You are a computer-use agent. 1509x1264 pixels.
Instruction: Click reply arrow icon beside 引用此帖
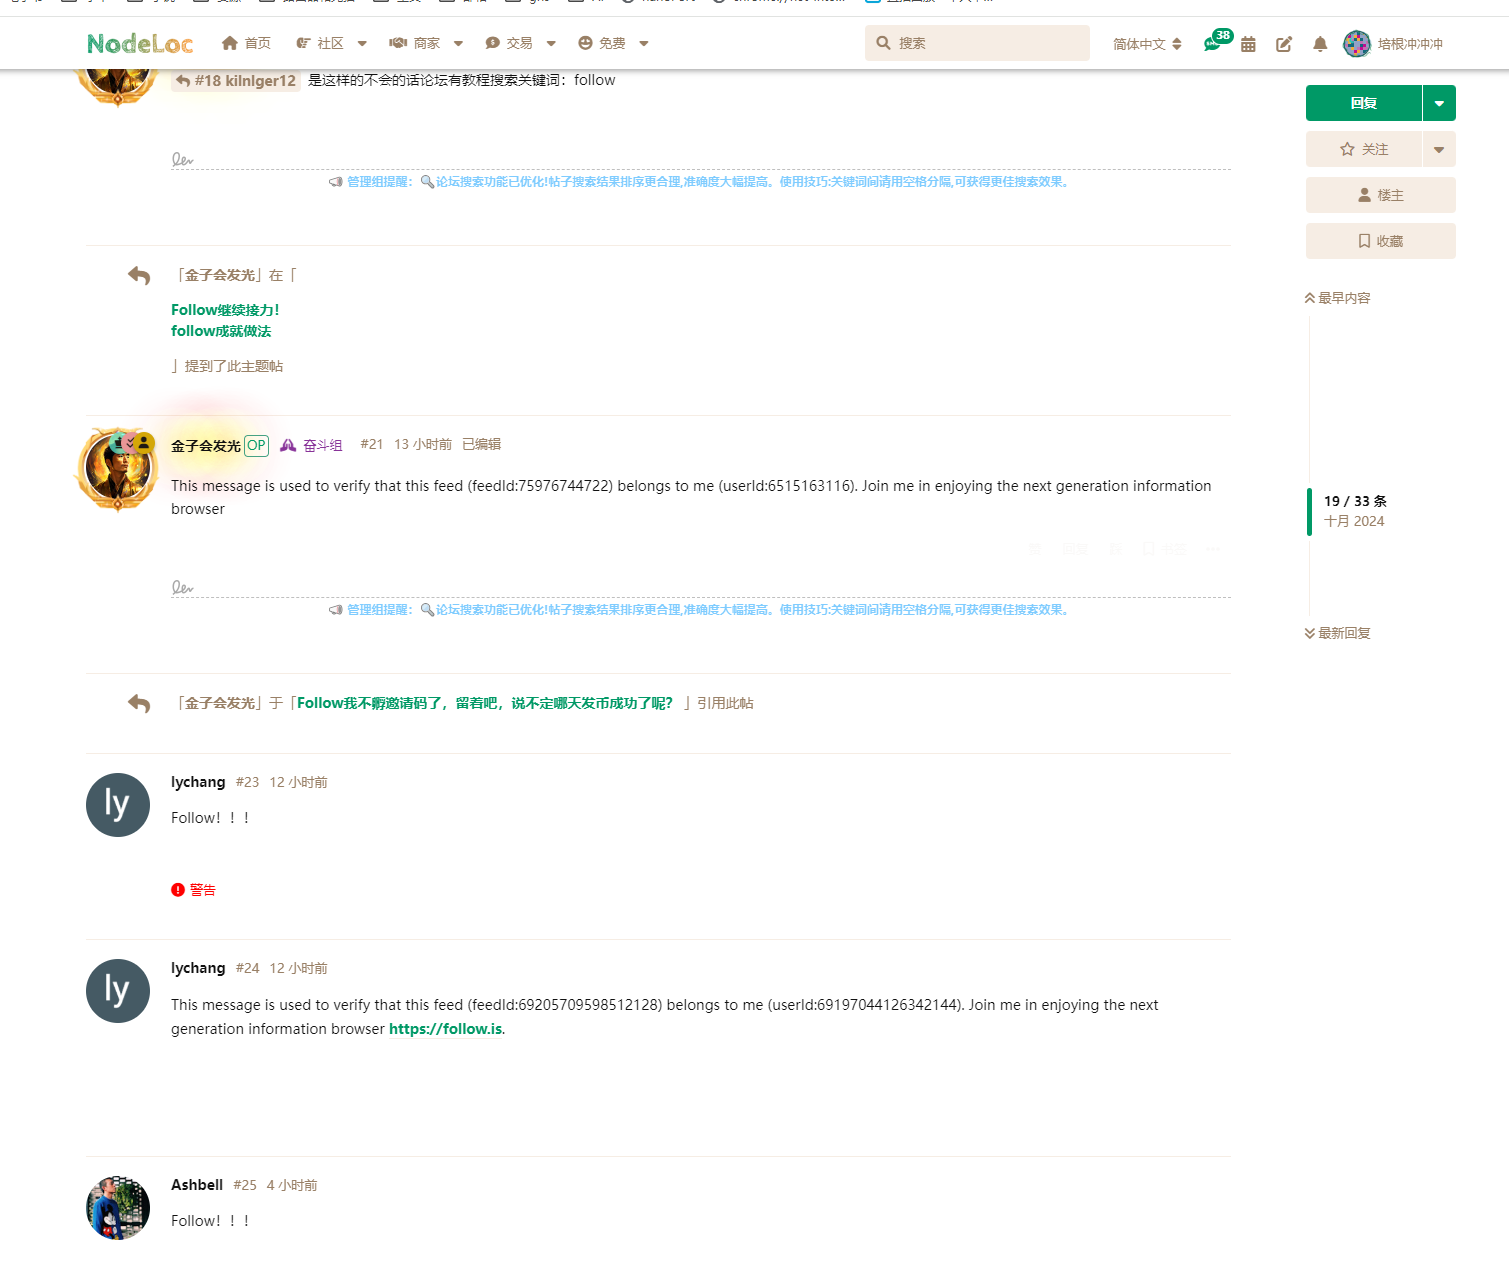coord(139,704)
